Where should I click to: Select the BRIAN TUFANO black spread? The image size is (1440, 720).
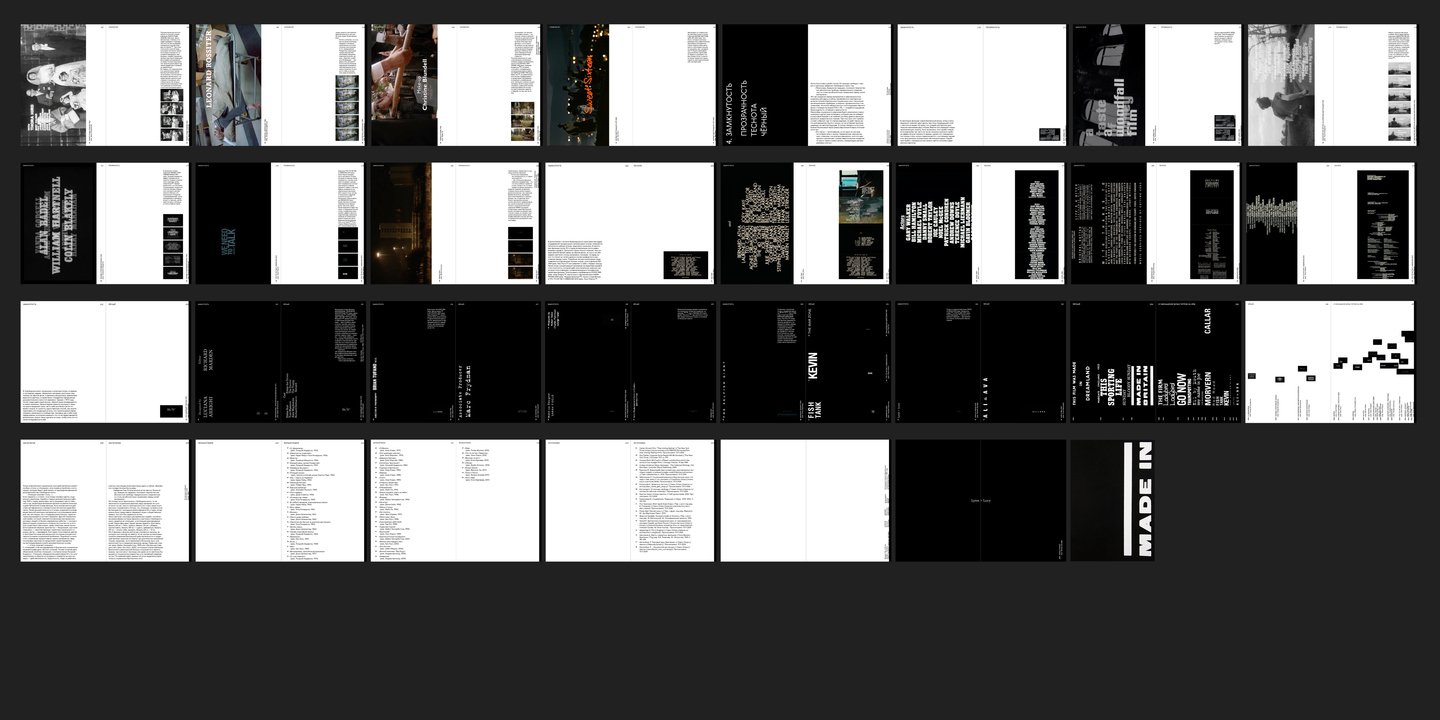[x=455, y=362]
